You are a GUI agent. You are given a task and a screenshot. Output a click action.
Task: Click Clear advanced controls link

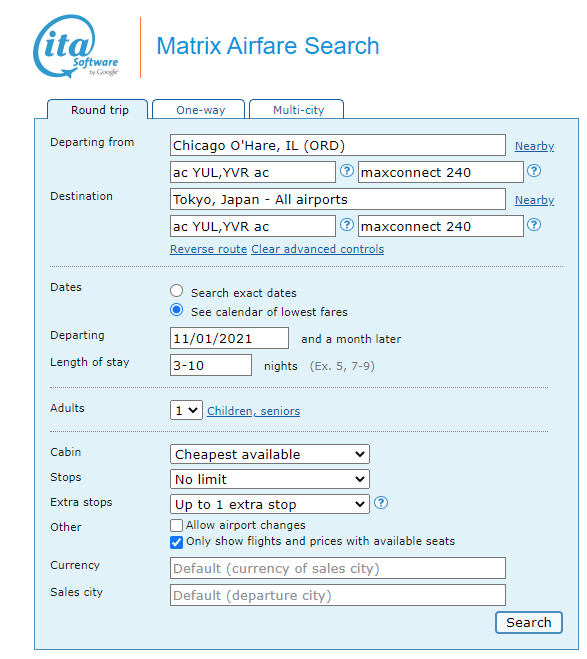coord(318,249)
